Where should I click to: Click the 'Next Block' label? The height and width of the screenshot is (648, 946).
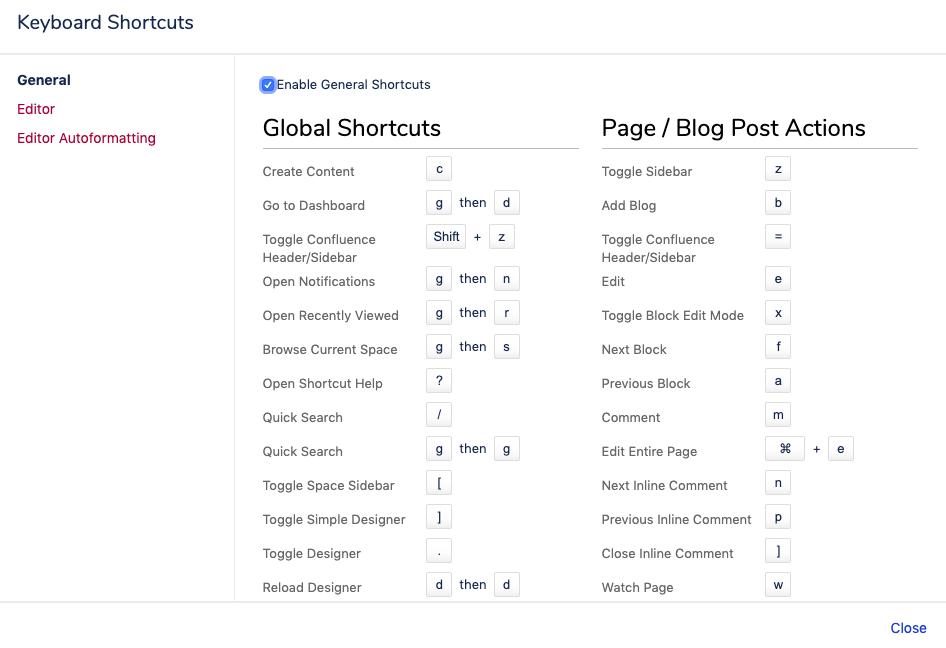click(634, 349)
